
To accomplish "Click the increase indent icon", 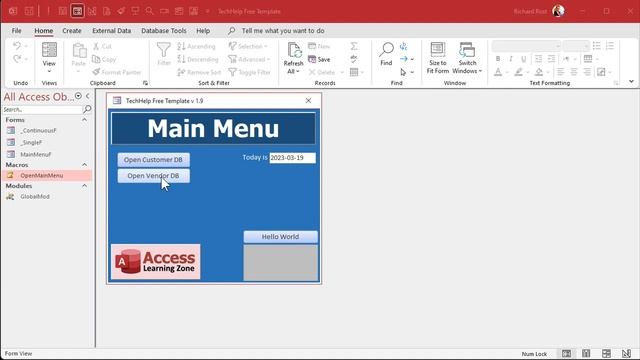I will [x=551, y=59].
